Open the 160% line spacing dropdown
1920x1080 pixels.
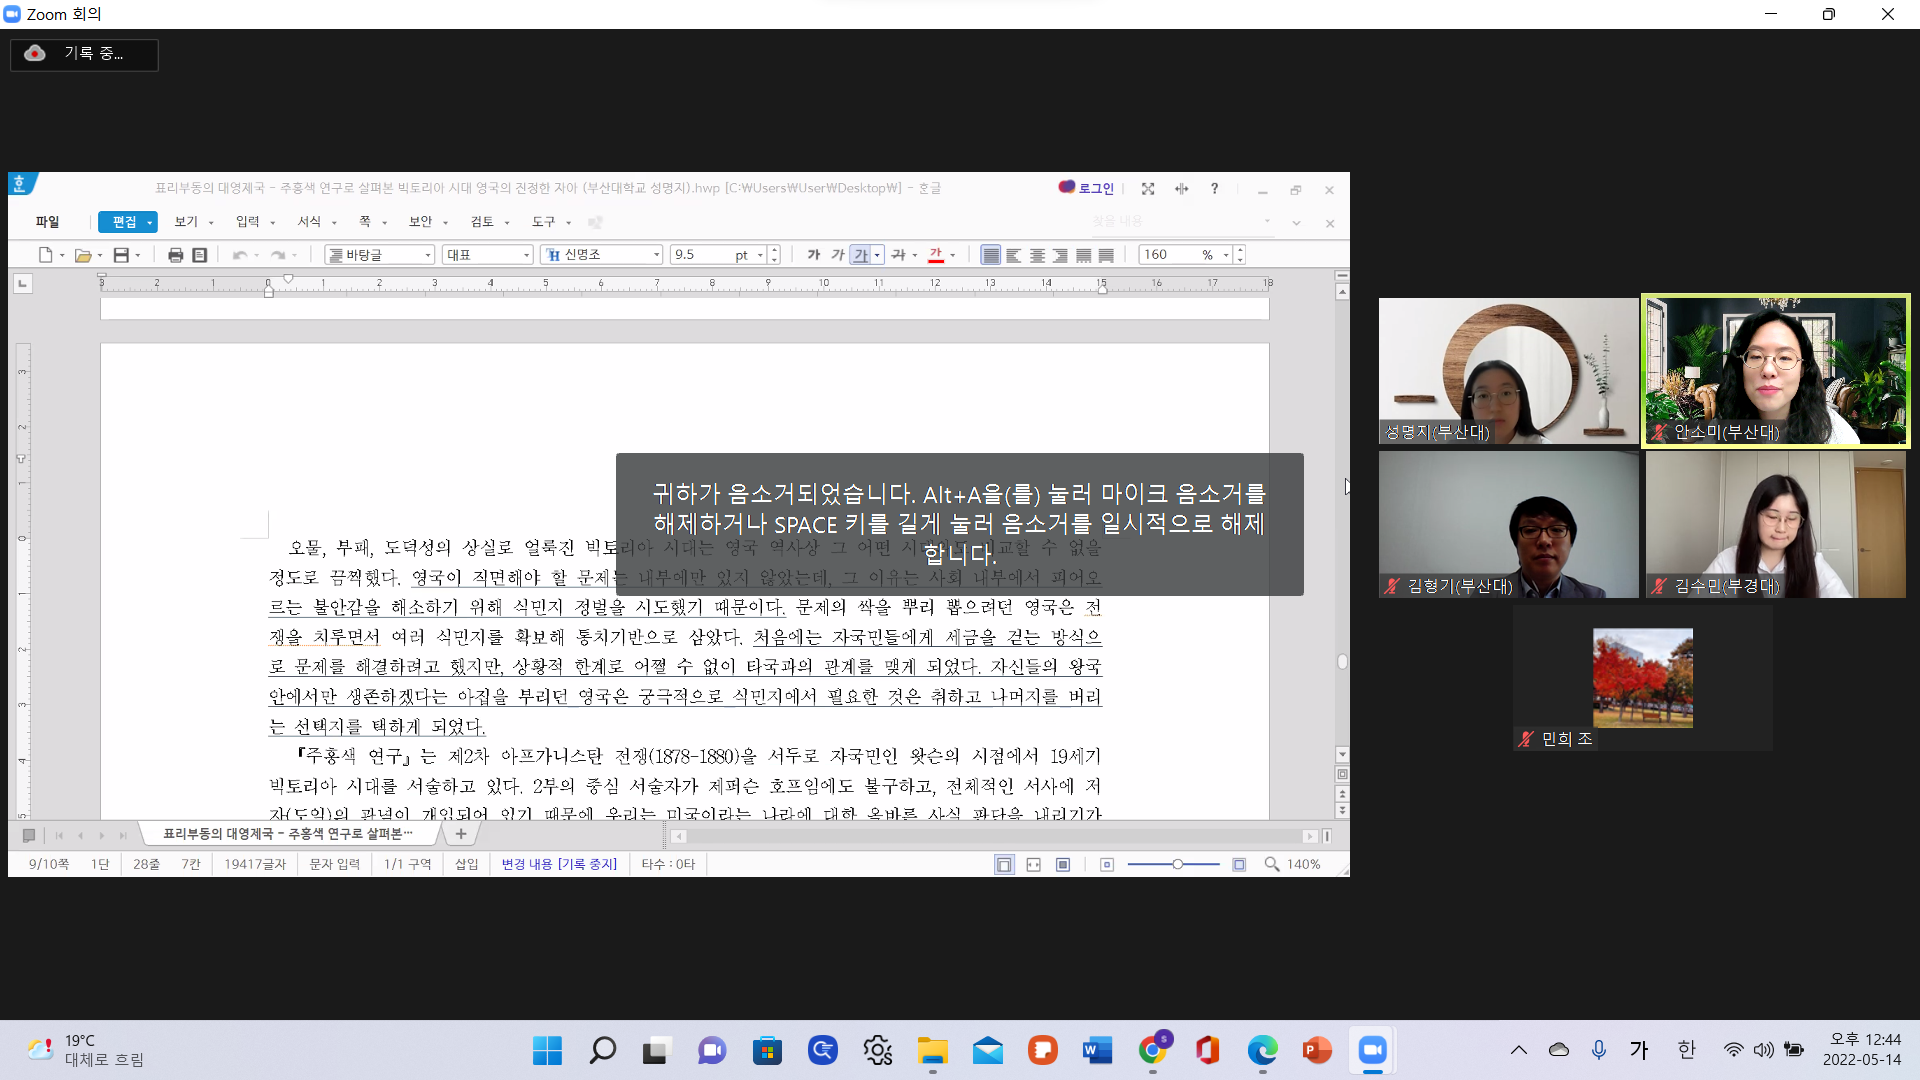(1226, 255)
